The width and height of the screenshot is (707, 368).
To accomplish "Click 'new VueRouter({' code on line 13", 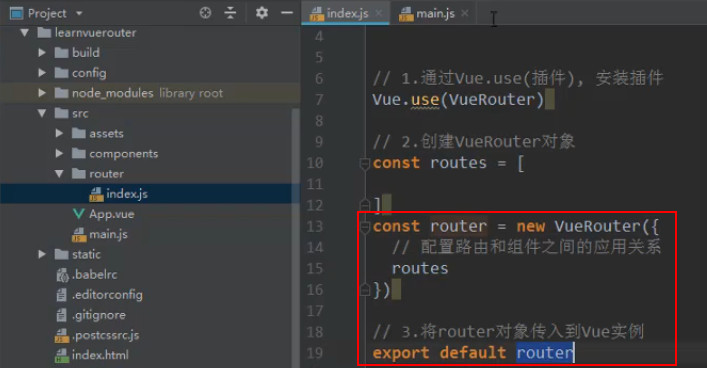I will [588, 226].
